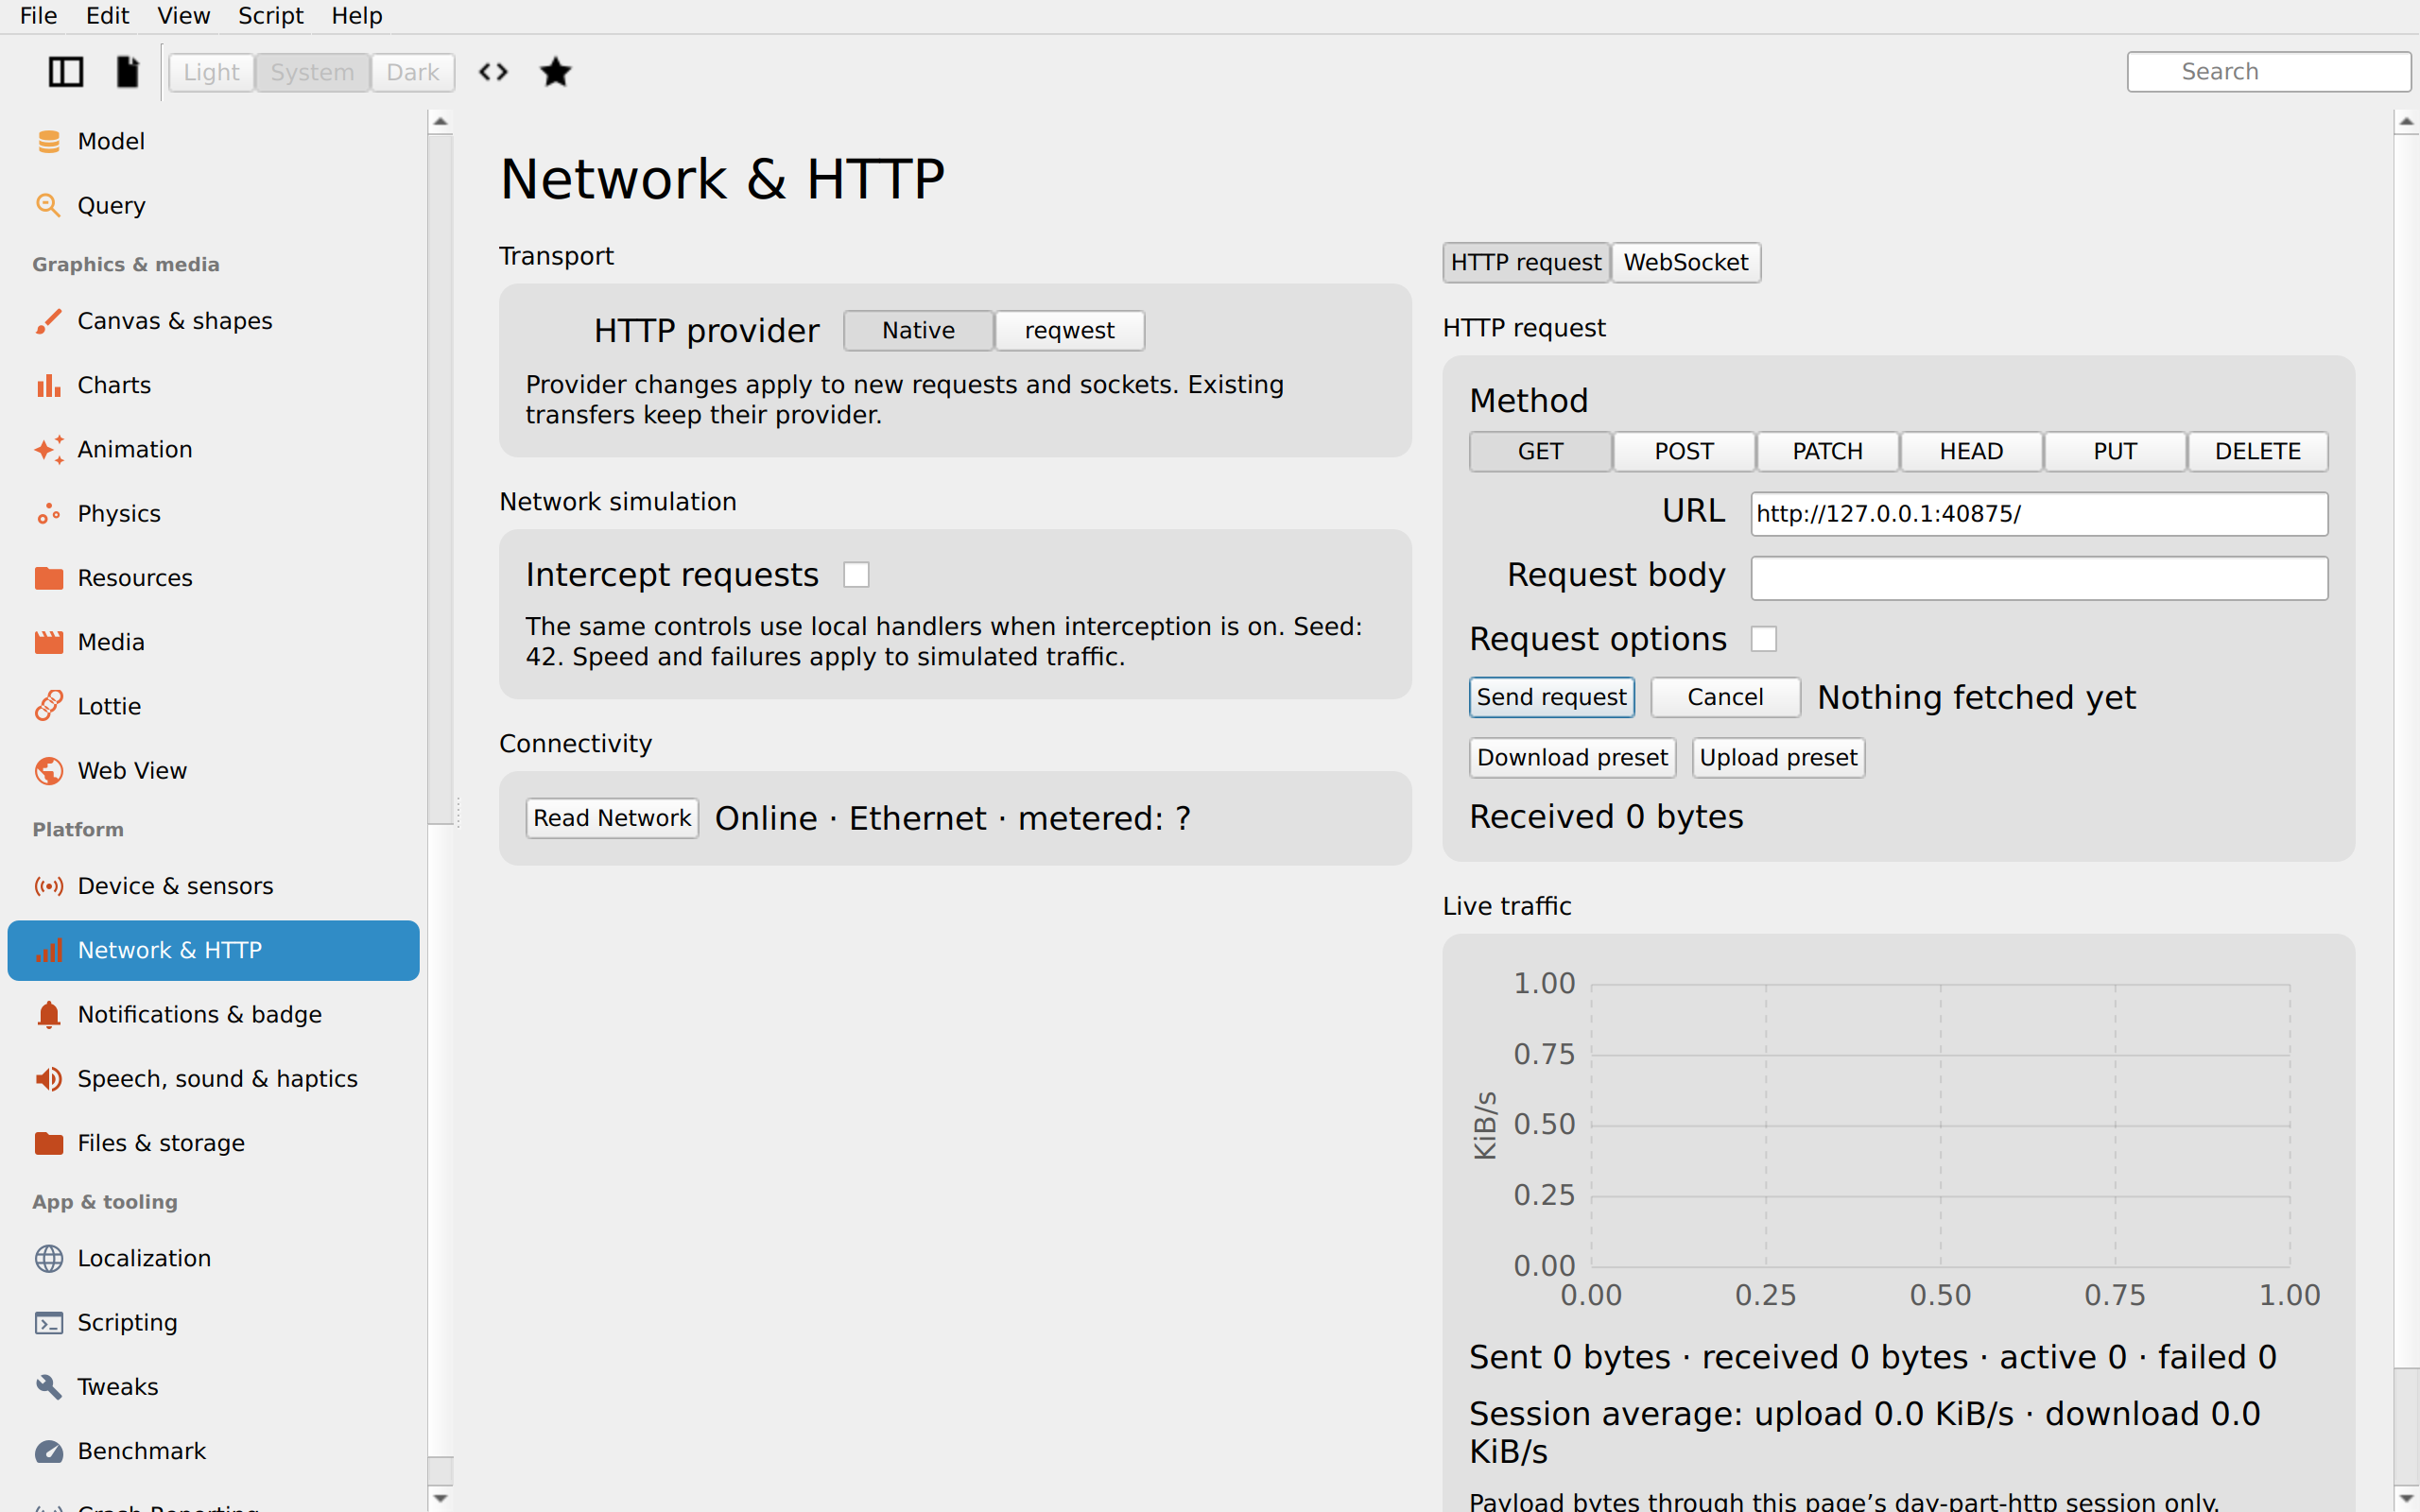Open the Model page icon
2420x1512 pixels.
click(48, 142)
